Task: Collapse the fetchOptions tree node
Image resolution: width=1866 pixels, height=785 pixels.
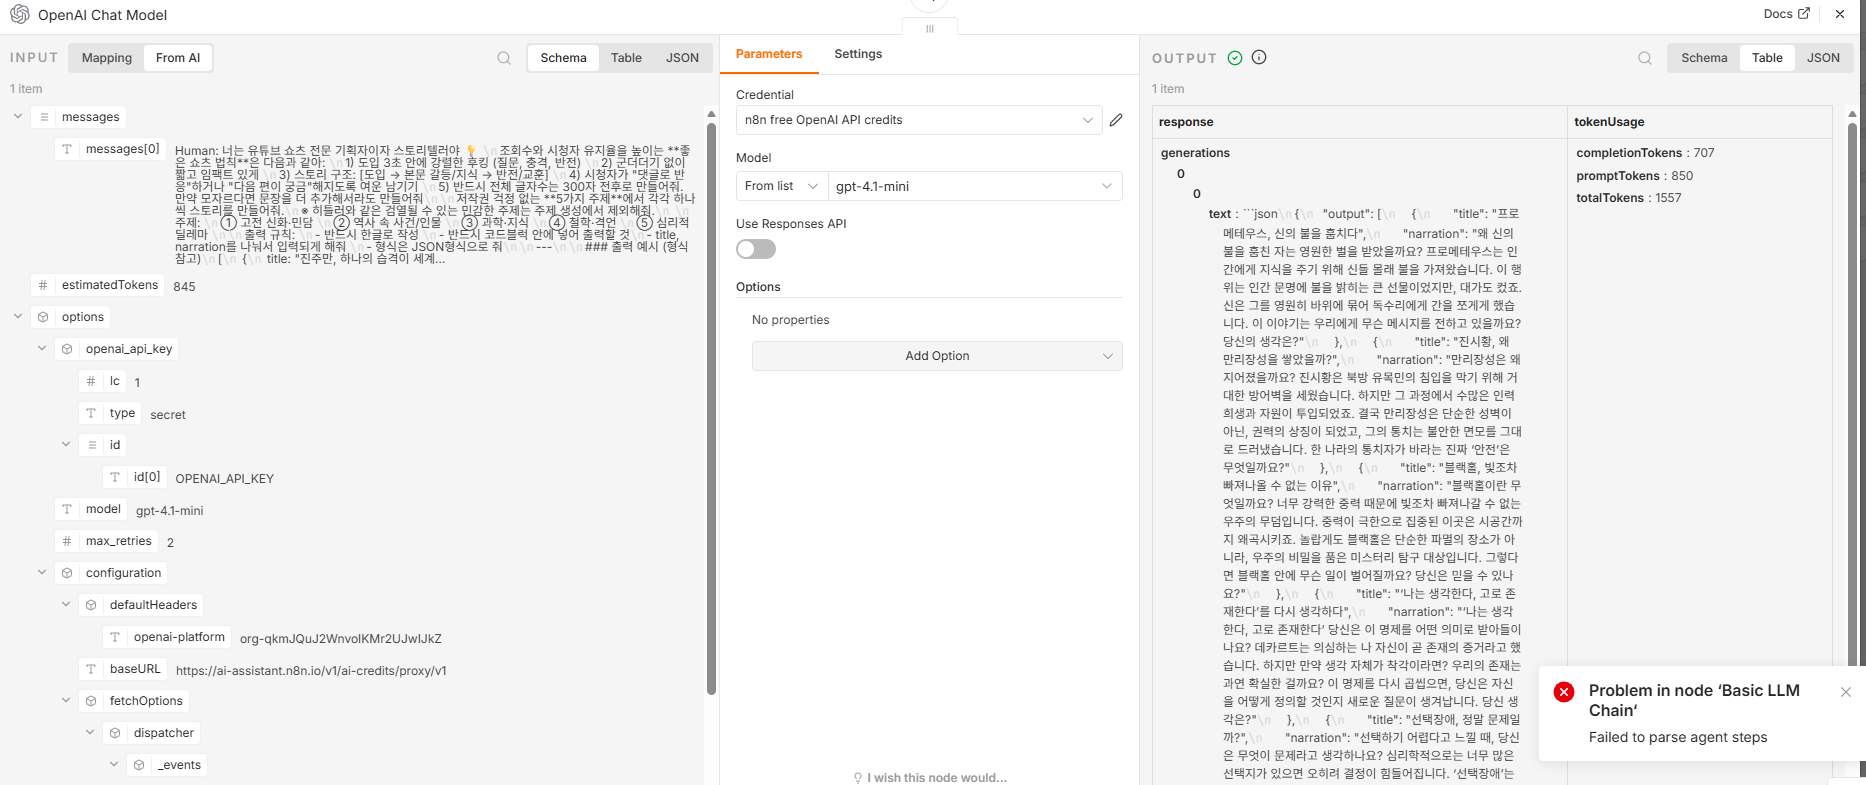Action: point(66,700)
